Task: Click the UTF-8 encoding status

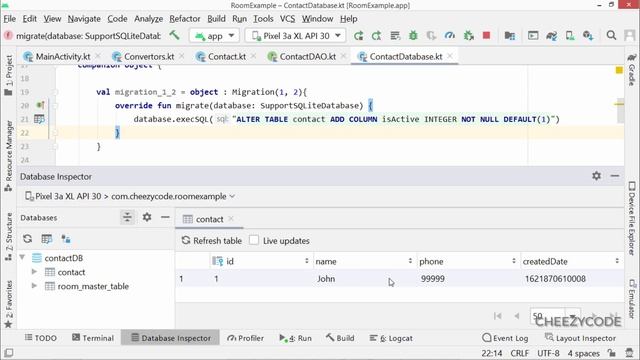Action: click(x=548, y=353)
